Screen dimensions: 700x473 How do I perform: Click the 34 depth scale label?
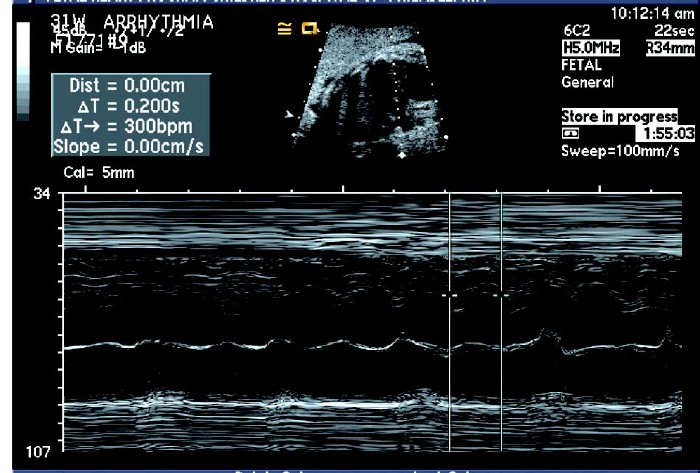point(42,195)
